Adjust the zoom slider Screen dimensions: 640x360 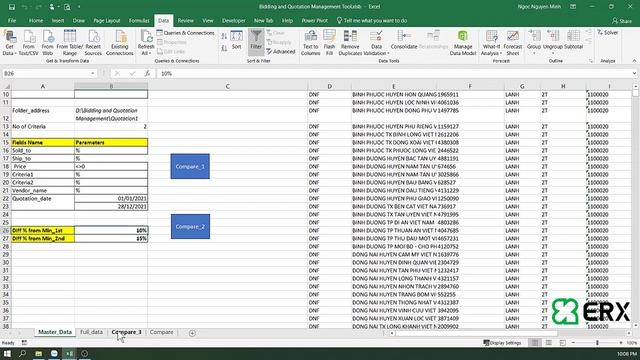597,343
